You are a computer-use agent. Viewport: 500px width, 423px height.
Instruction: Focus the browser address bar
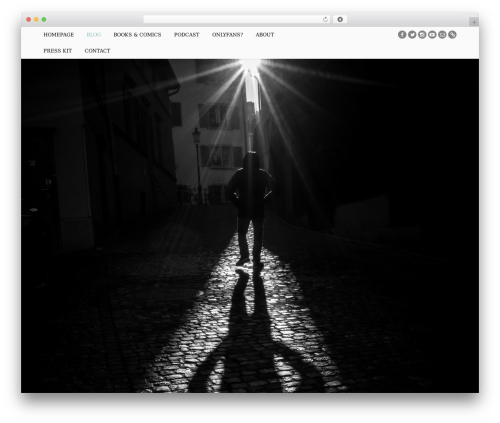click(x=237, y=20)
